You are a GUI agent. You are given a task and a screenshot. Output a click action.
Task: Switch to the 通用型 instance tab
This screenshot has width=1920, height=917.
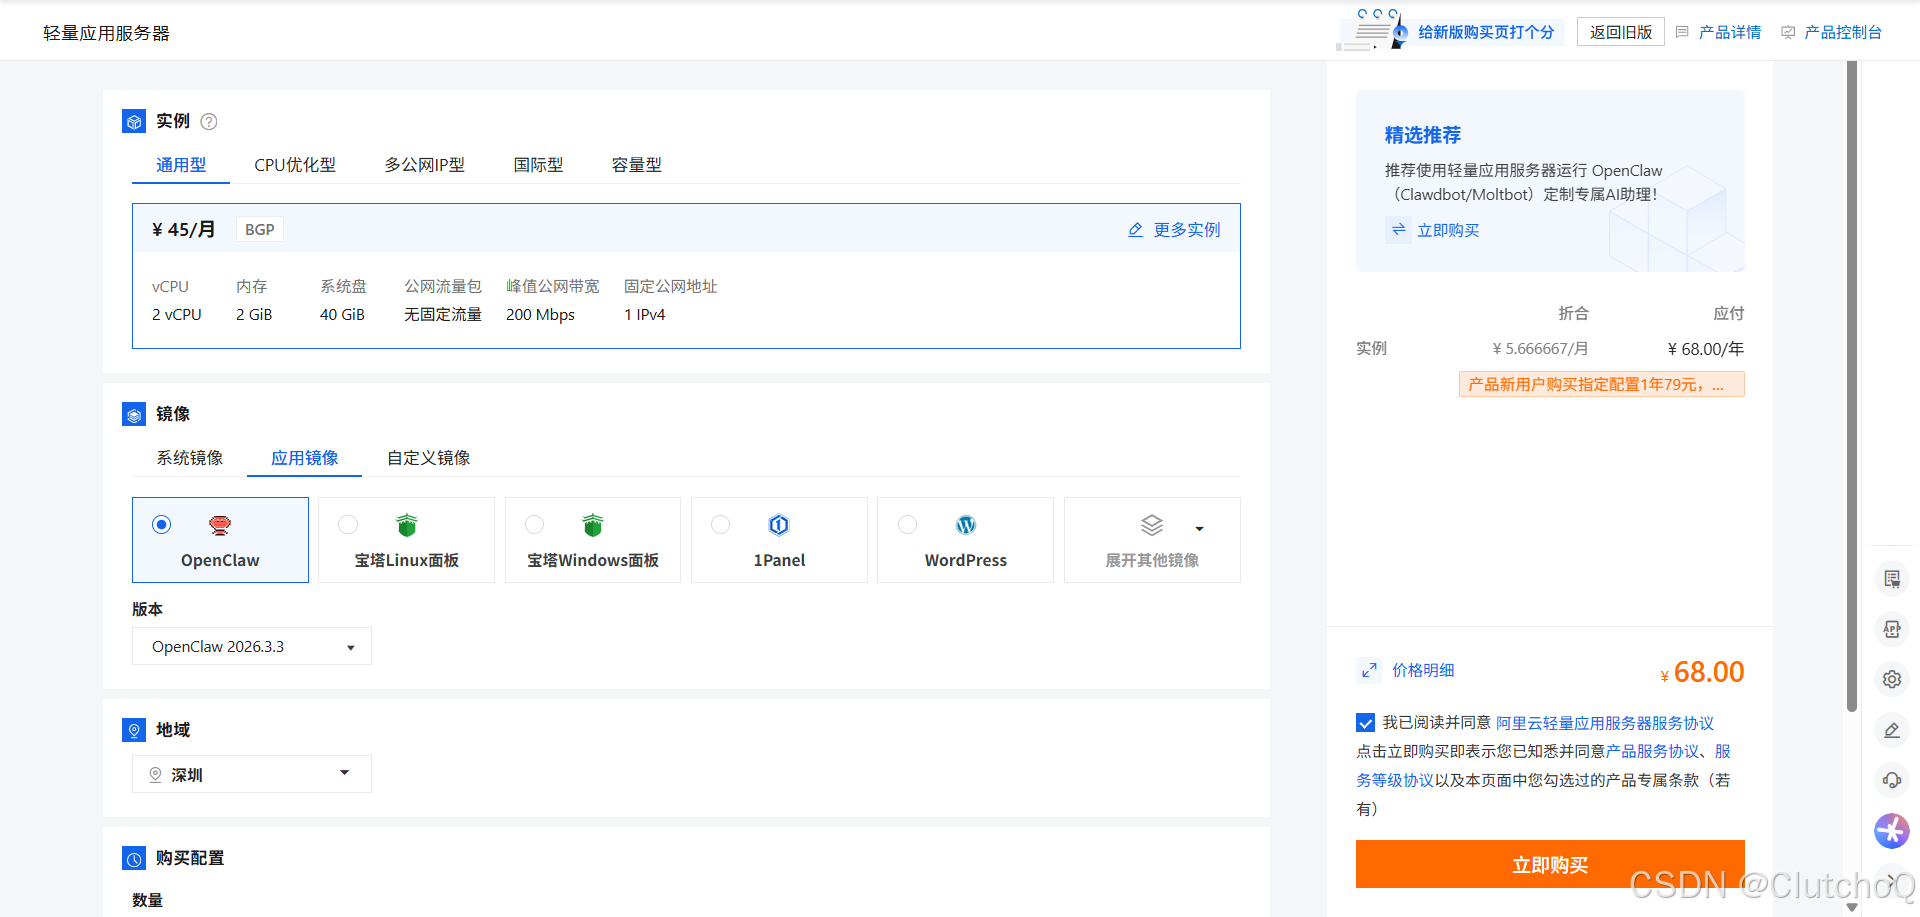point(181,165)
